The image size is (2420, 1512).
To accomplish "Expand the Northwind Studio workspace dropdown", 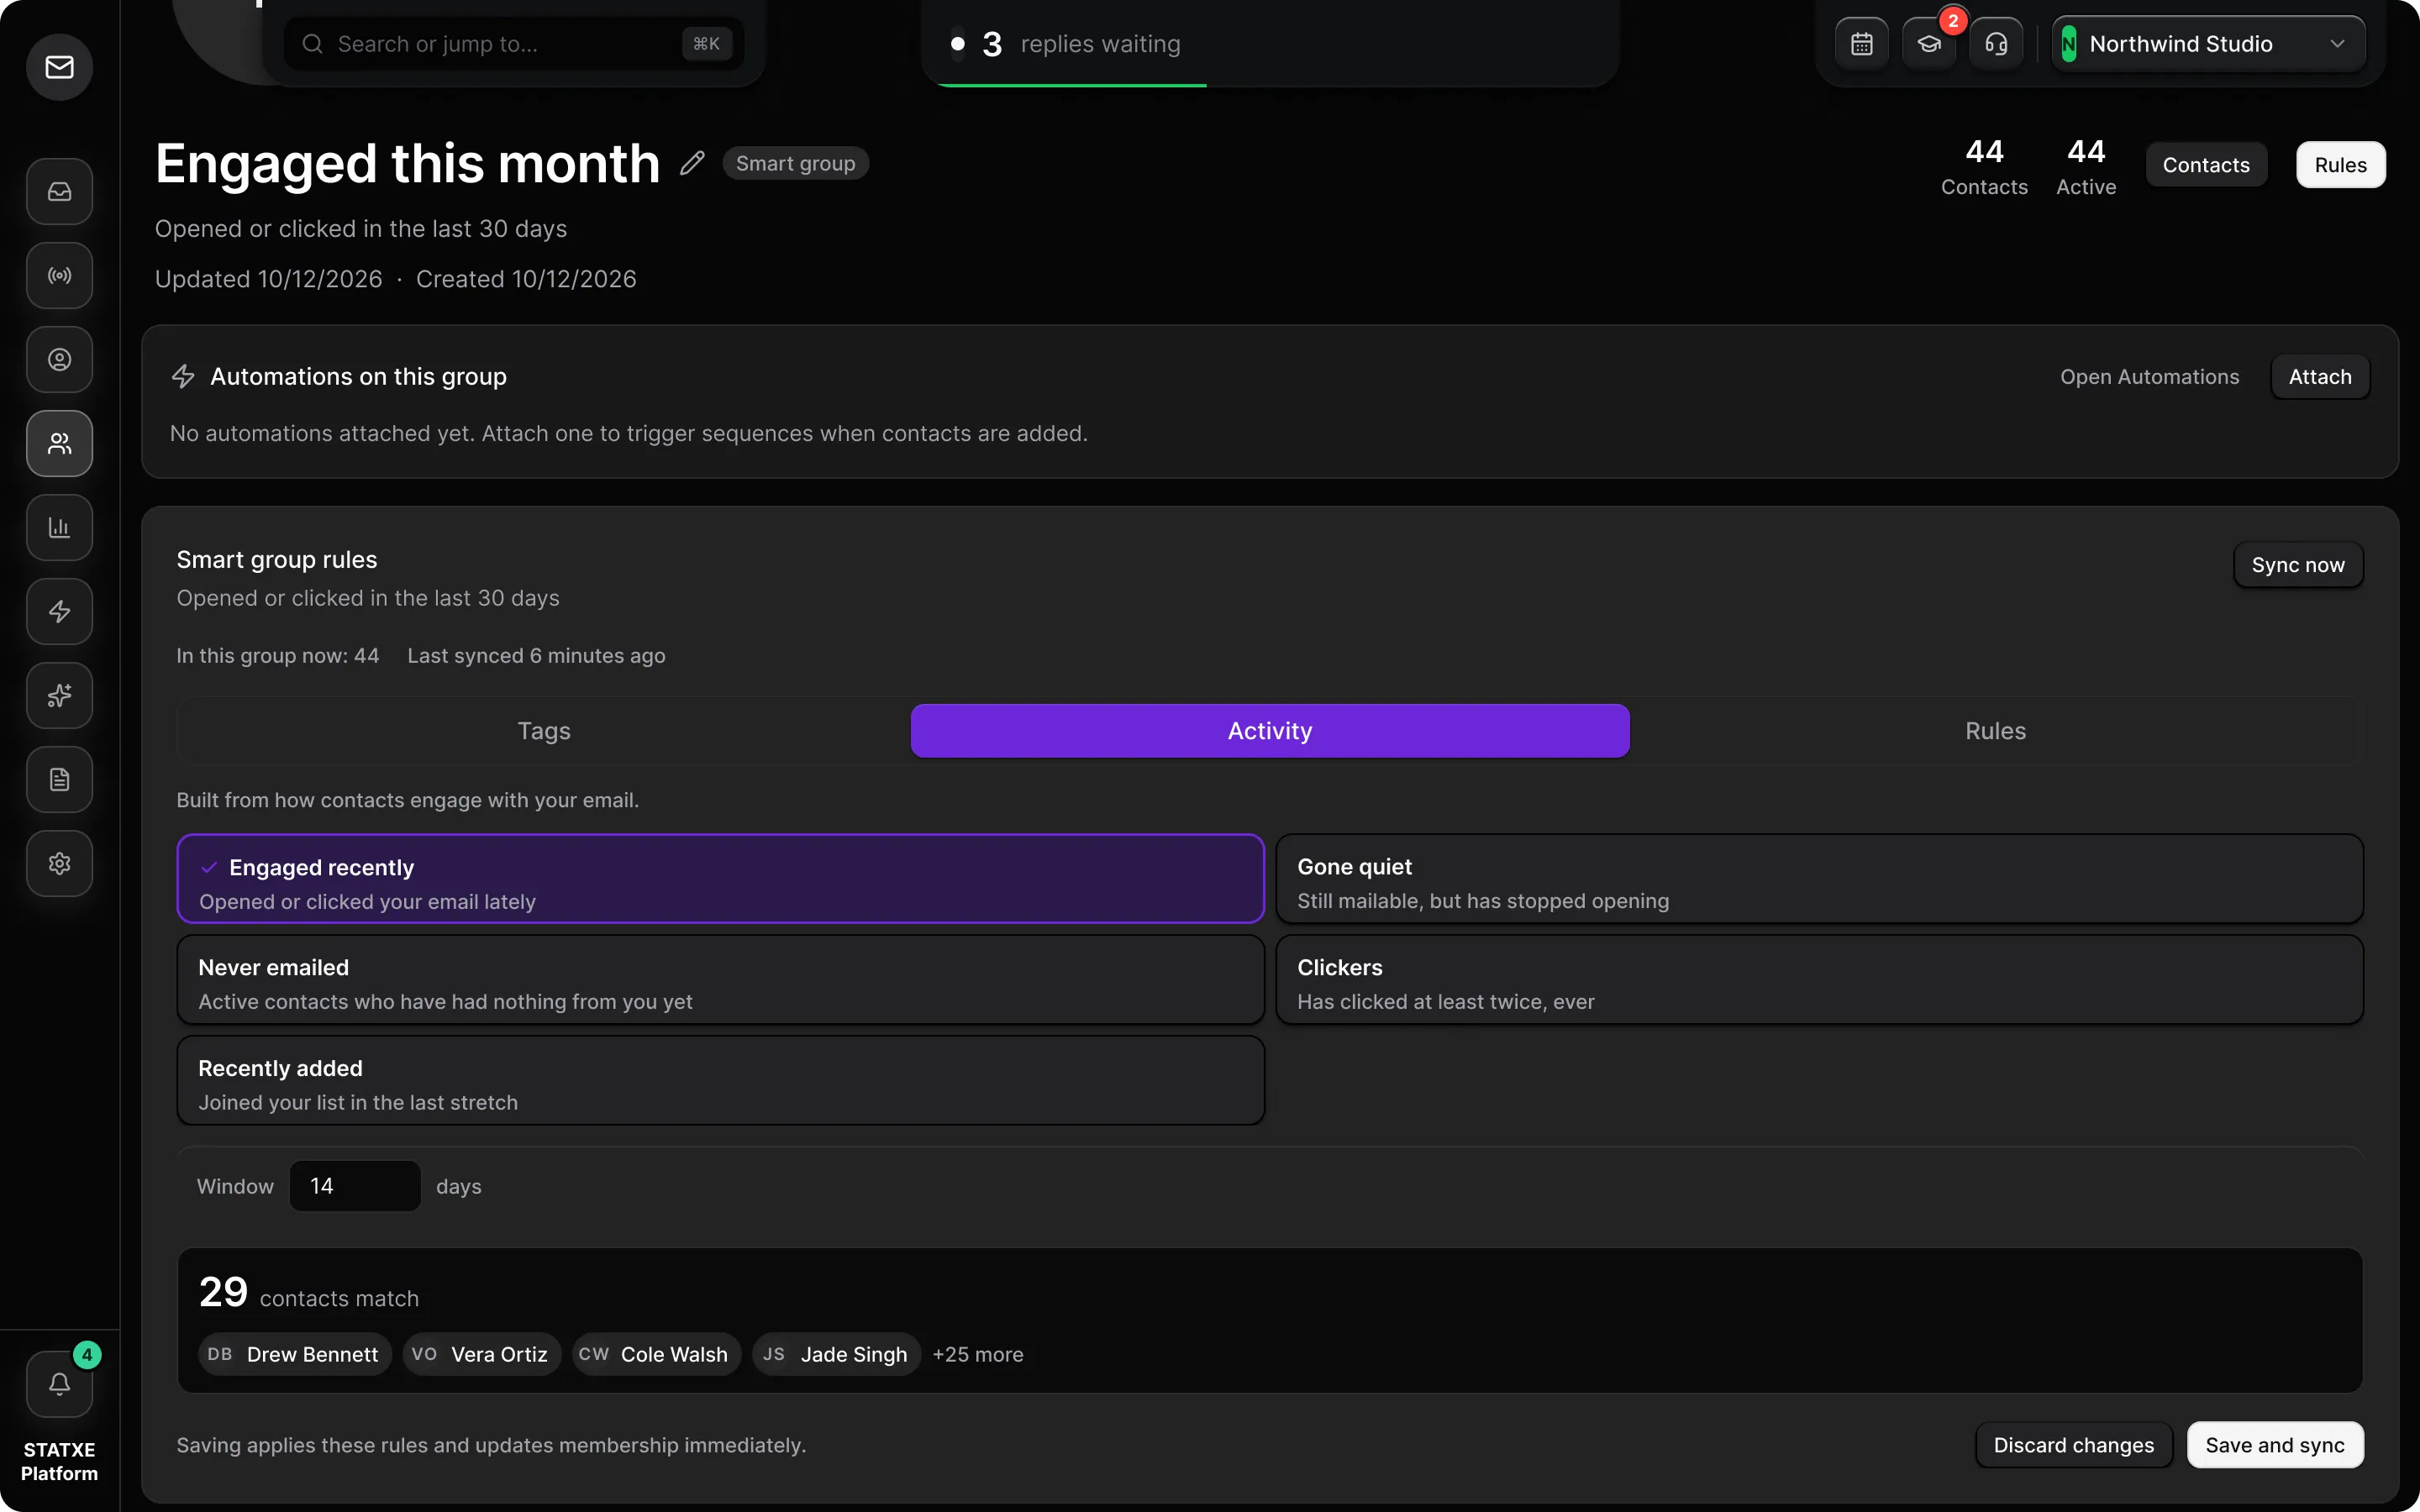I will 2208,44.
